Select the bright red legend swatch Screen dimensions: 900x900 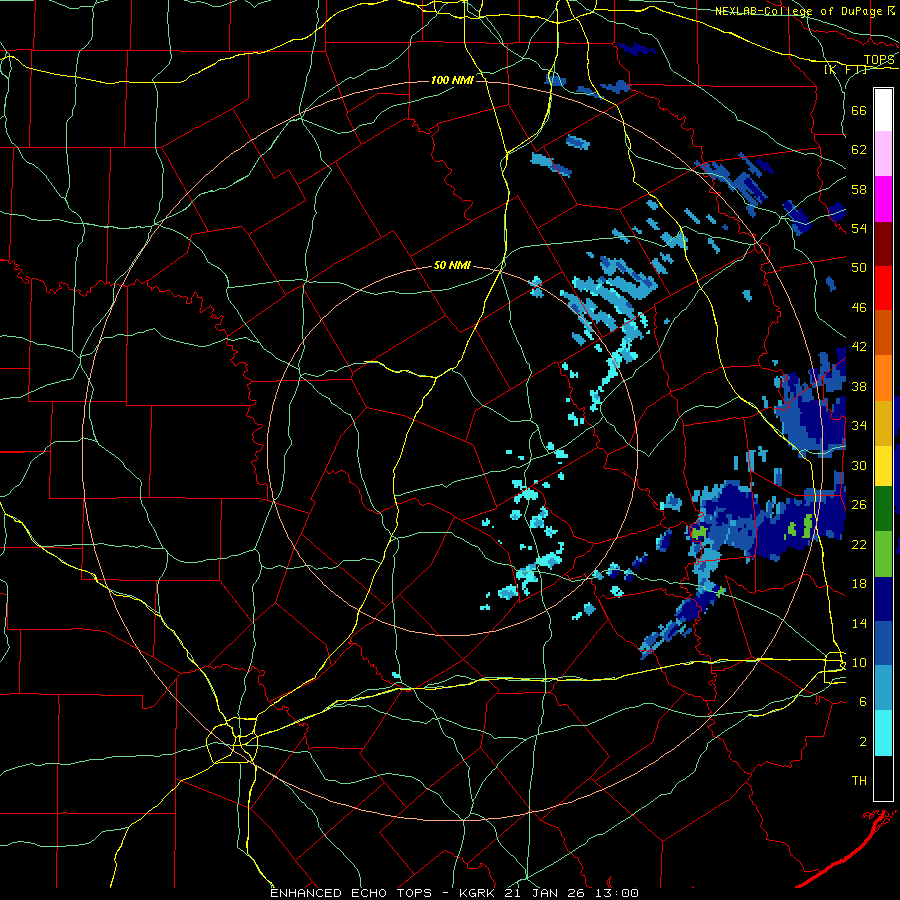coord(883,288)
